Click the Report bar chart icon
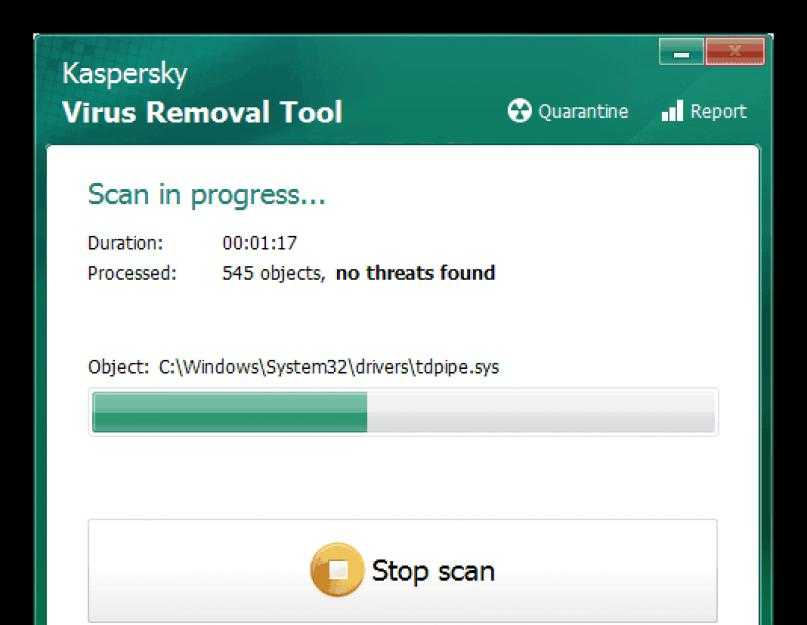Viewport: 807px width, 625px height. [672, 111]
